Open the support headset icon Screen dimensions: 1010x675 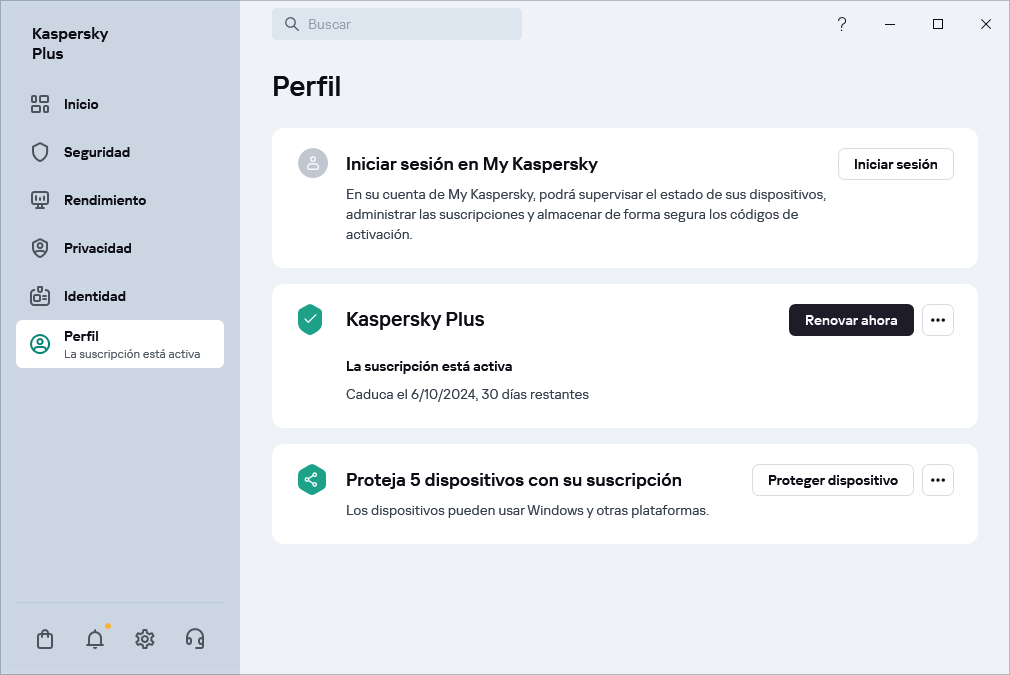[195, 639]
